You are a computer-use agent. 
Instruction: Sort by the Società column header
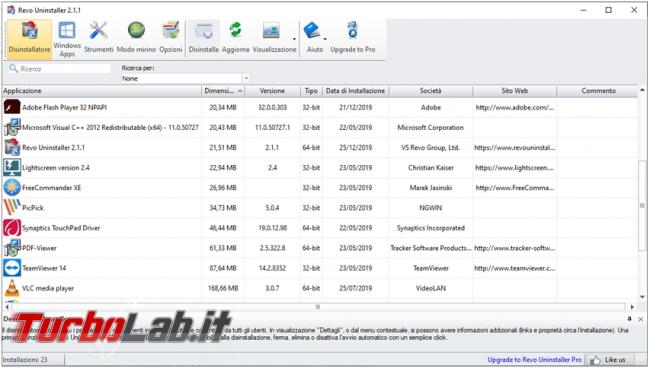coord(431,91)
